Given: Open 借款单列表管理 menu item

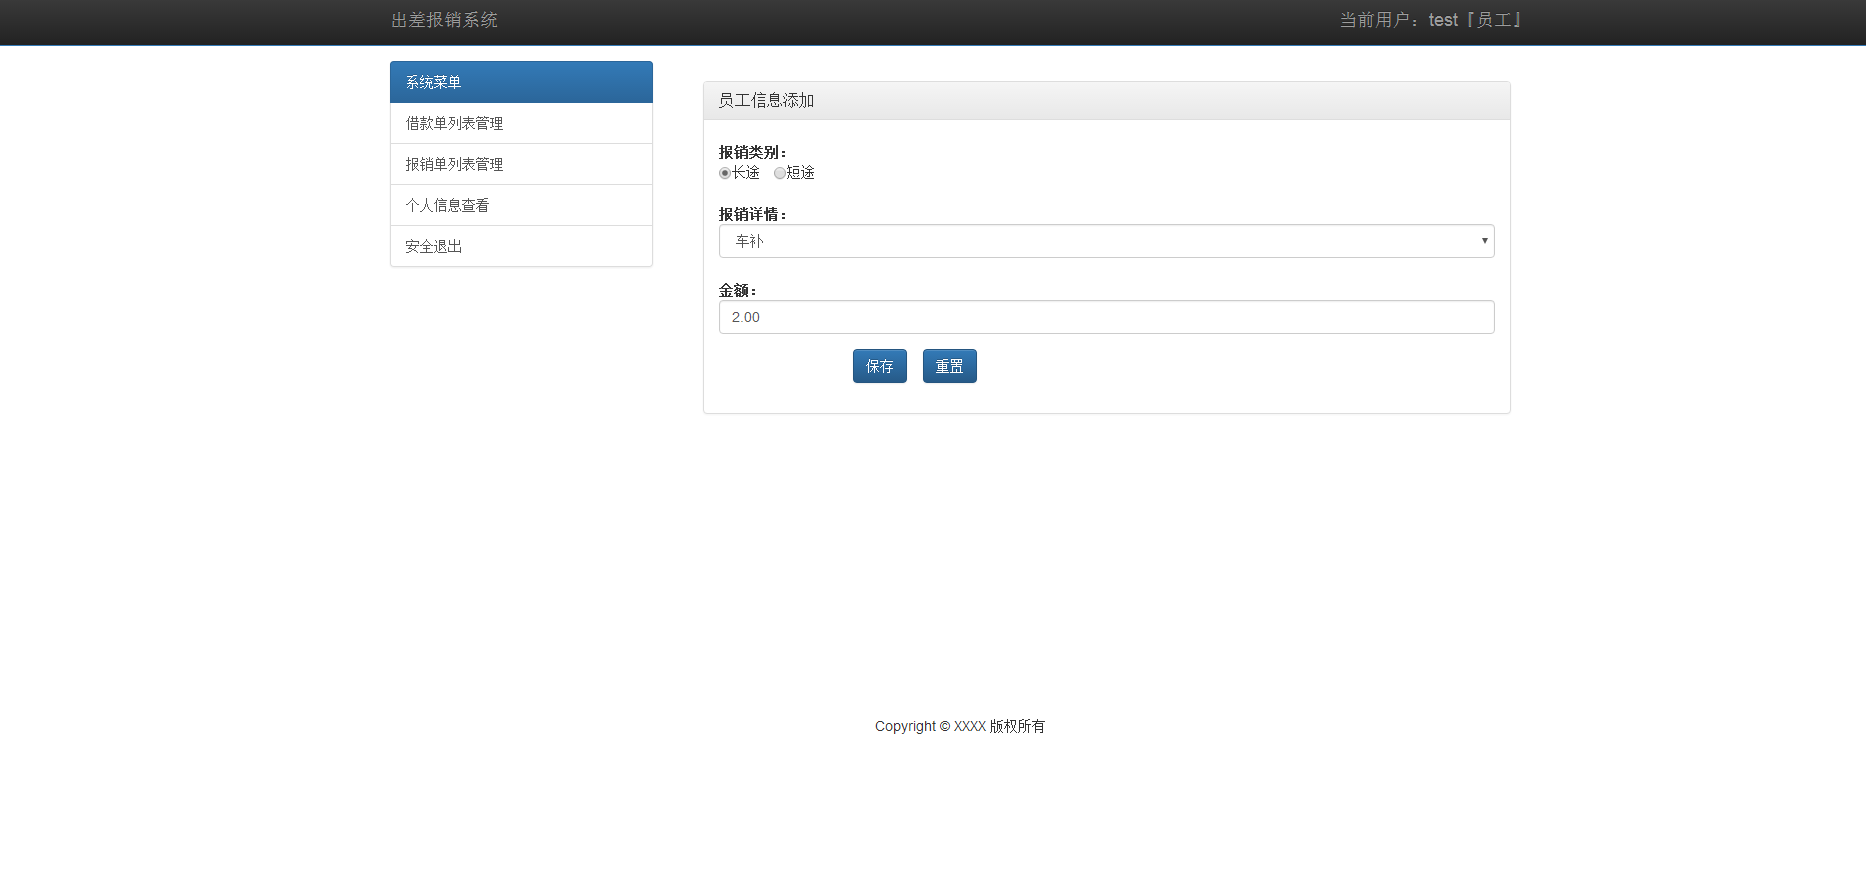Looking at the screenshot, I should pyautogui.click(x=521, y=123).
